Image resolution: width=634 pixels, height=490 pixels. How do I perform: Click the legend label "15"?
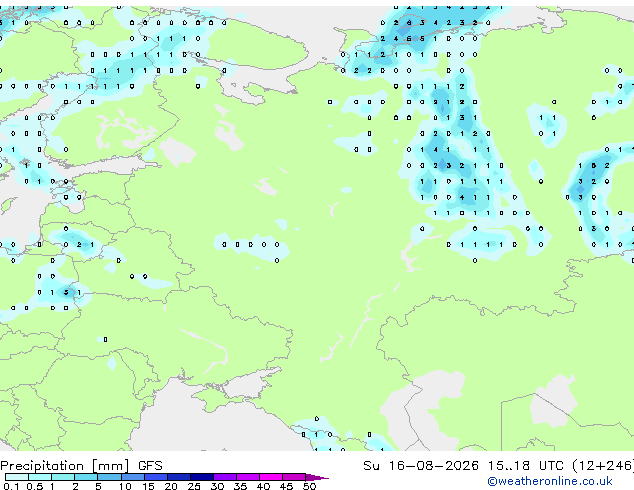tap(148, 486)
